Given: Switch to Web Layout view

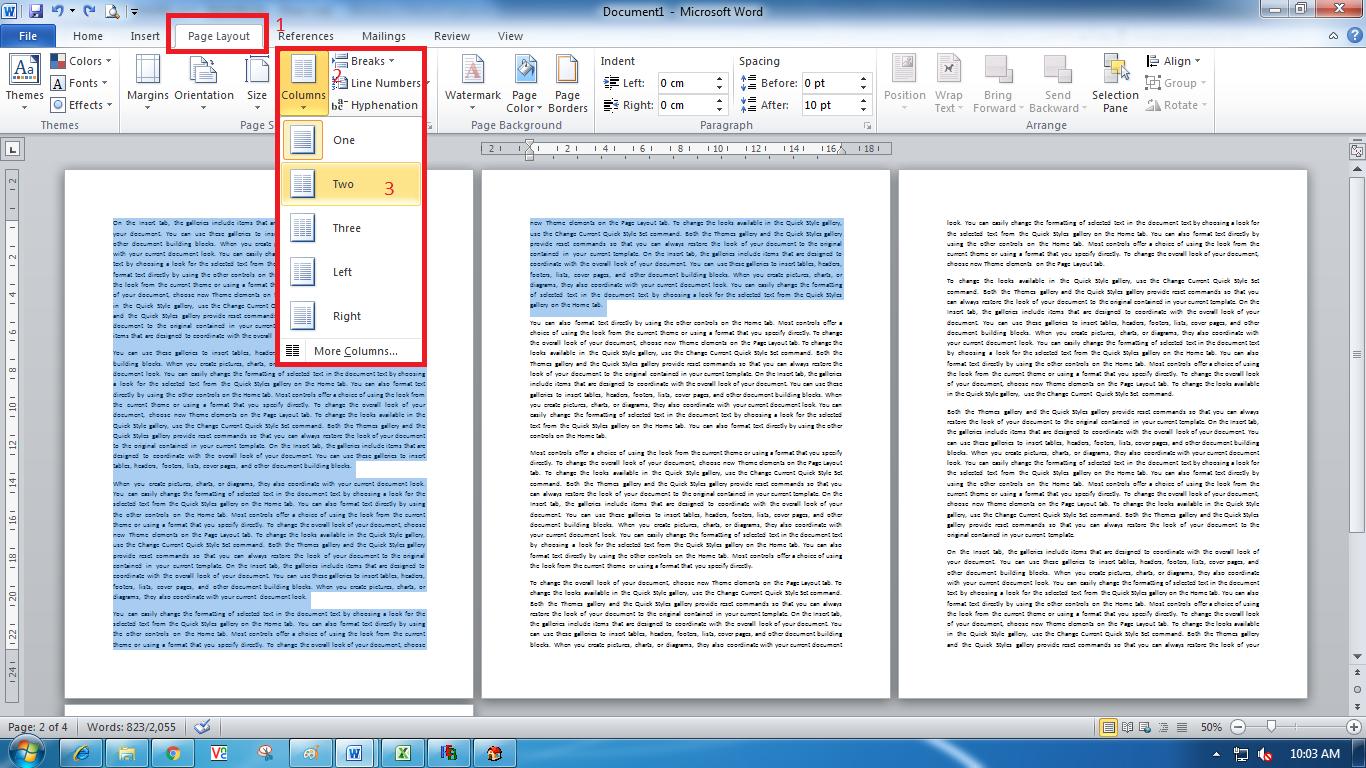Looking at the screenshot, I should coord(1147,727).
